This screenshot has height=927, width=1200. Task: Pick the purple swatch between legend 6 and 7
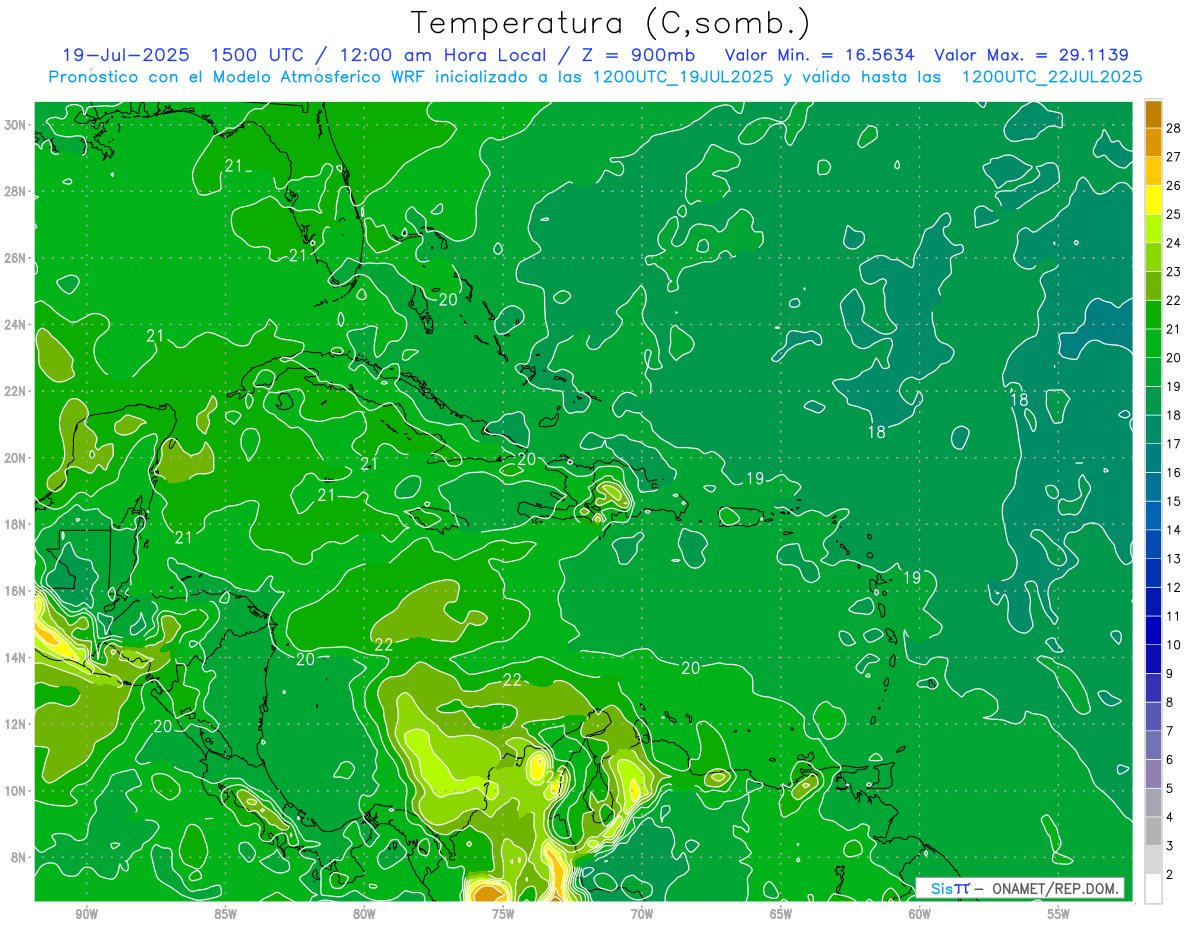pos(1153,746)
